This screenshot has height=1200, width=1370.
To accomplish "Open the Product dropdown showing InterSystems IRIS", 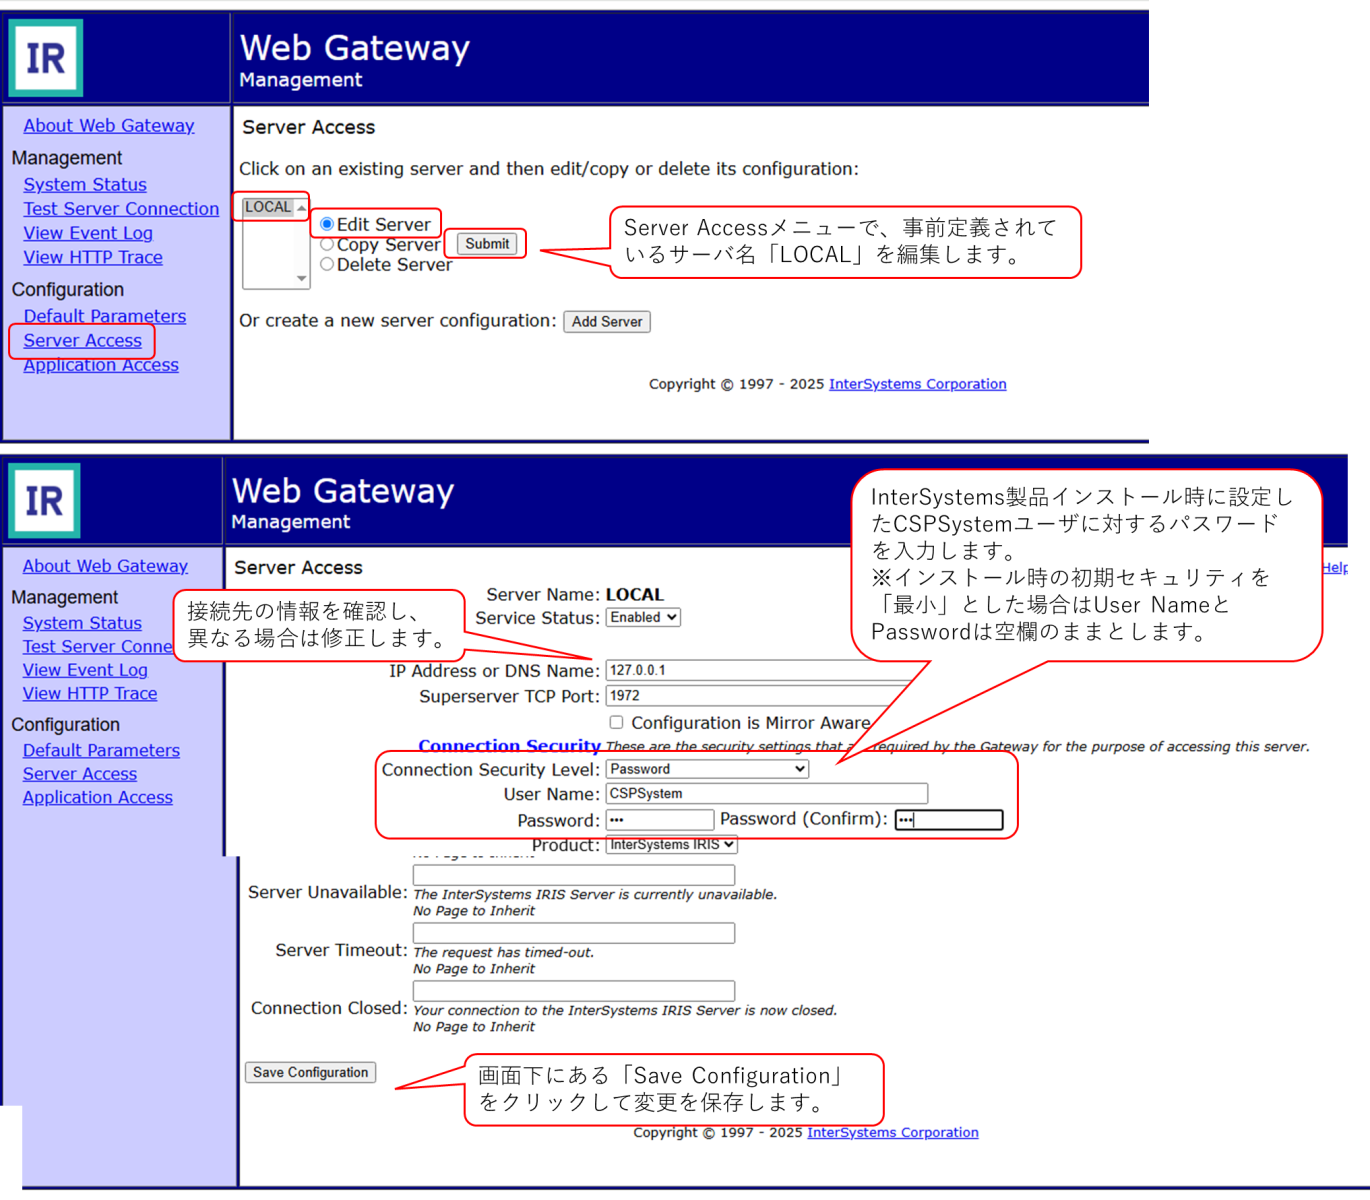I will pos(671,845).
